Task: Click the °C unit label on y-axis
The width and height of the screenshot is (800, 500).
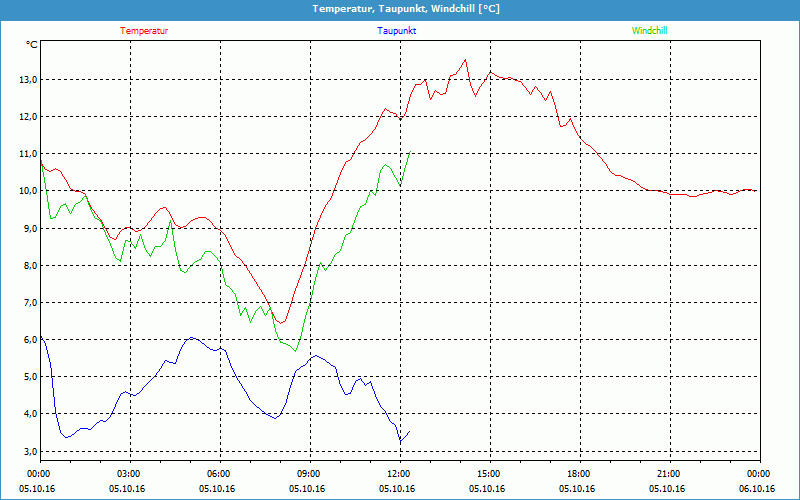Action: point(31,45)
